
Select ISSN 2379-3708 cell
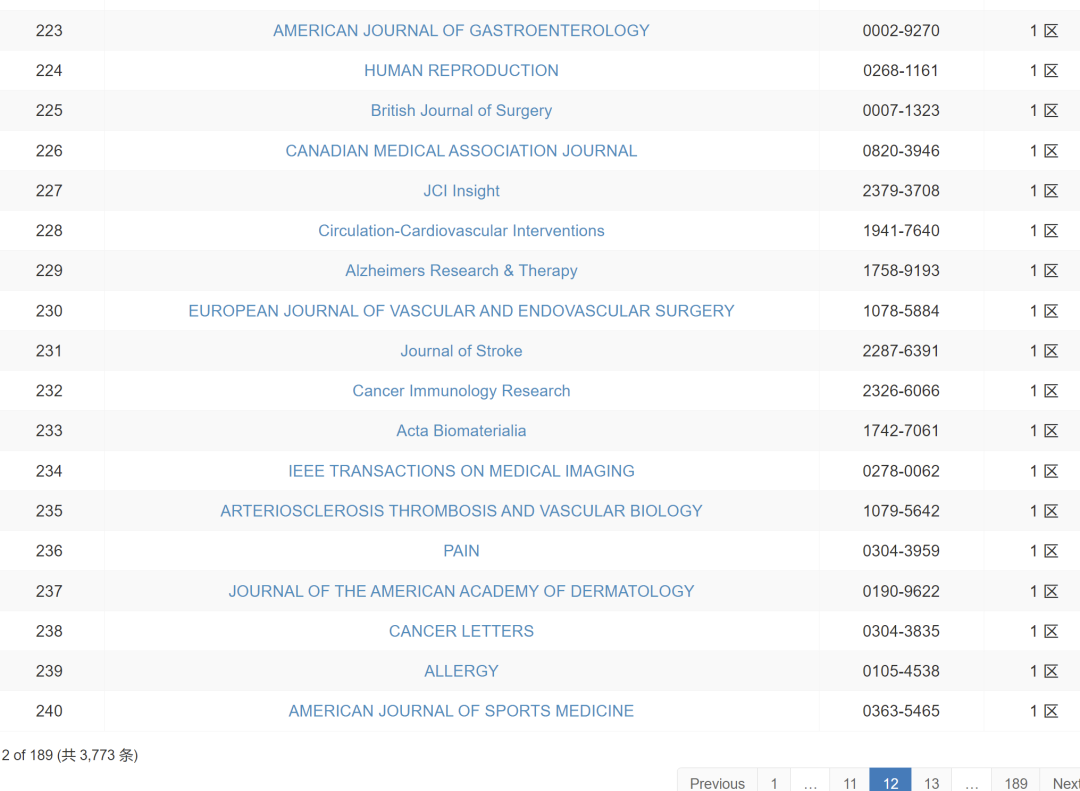tap(901, 190)
